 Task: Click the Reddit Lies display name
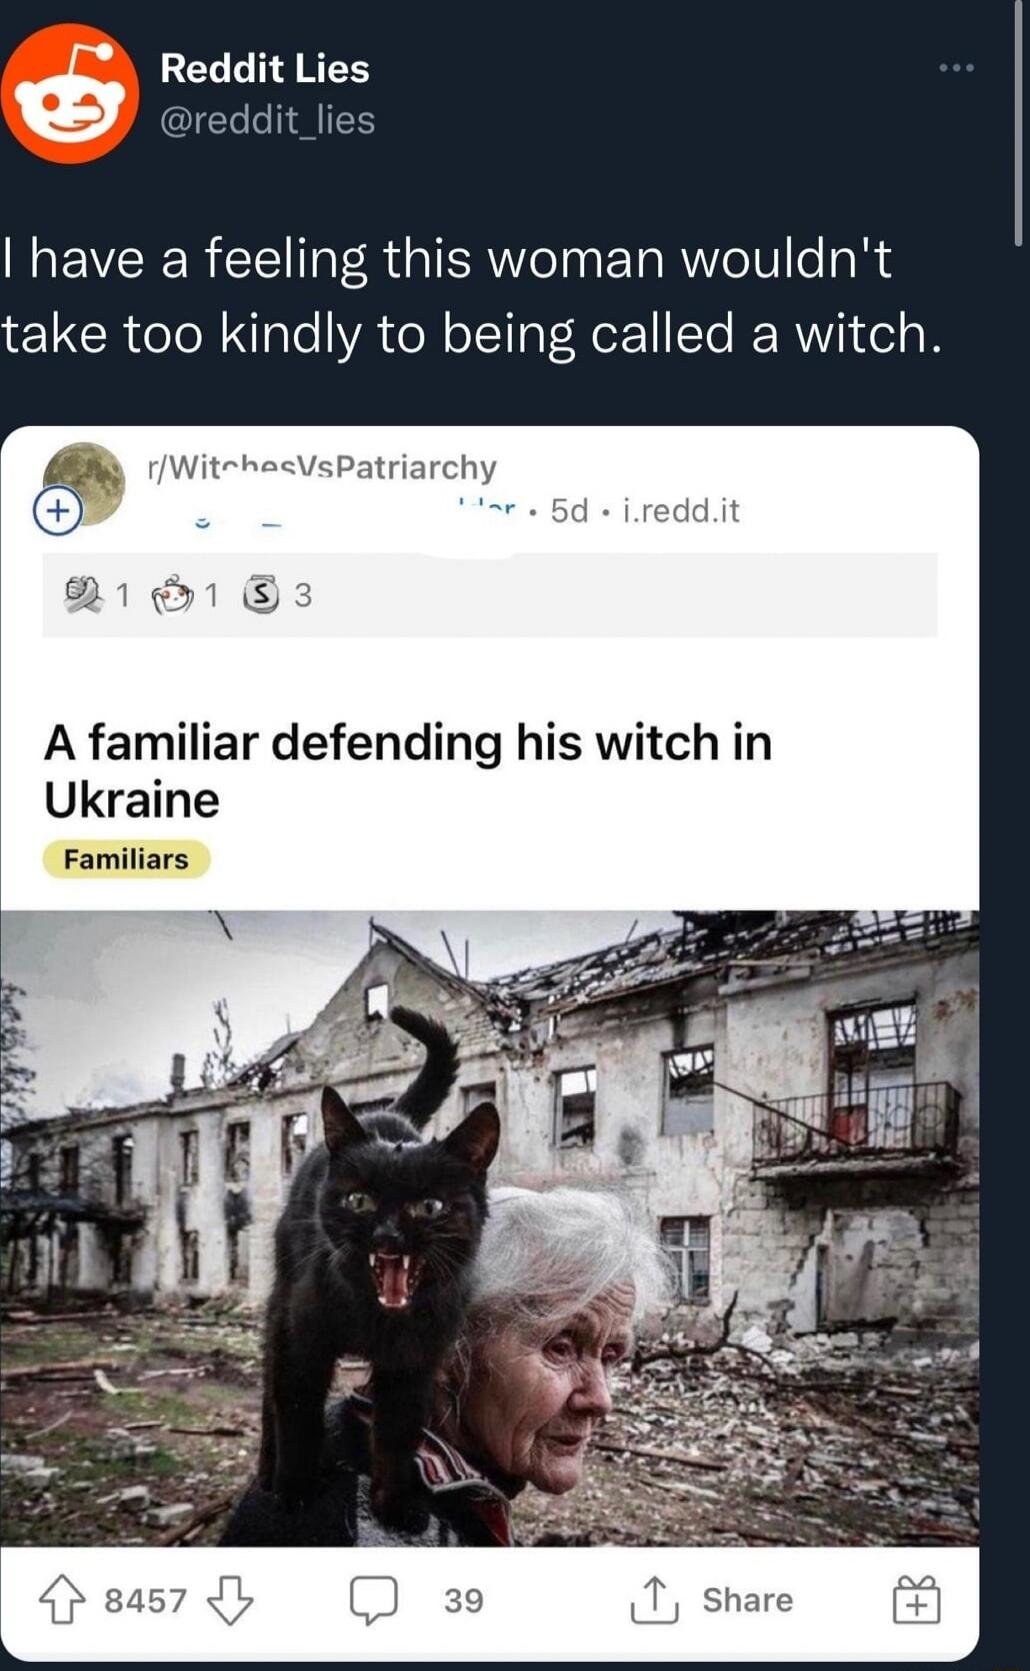click(x=265, y=68)
